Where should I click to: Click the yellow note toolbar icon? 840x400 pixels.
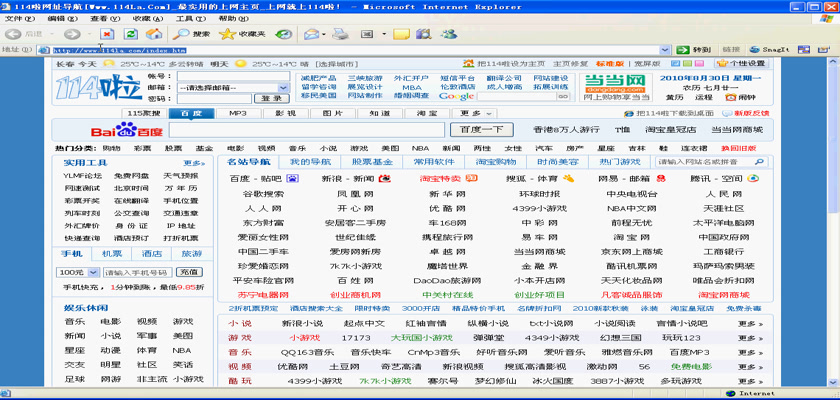click(401, 34)
